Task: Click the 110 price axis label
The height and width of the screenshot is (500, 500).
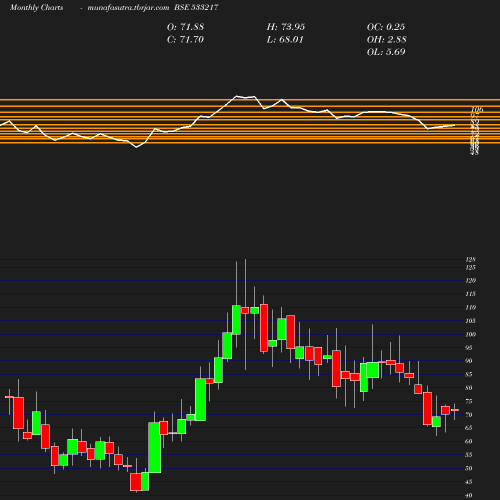Action: coord(471,307)
